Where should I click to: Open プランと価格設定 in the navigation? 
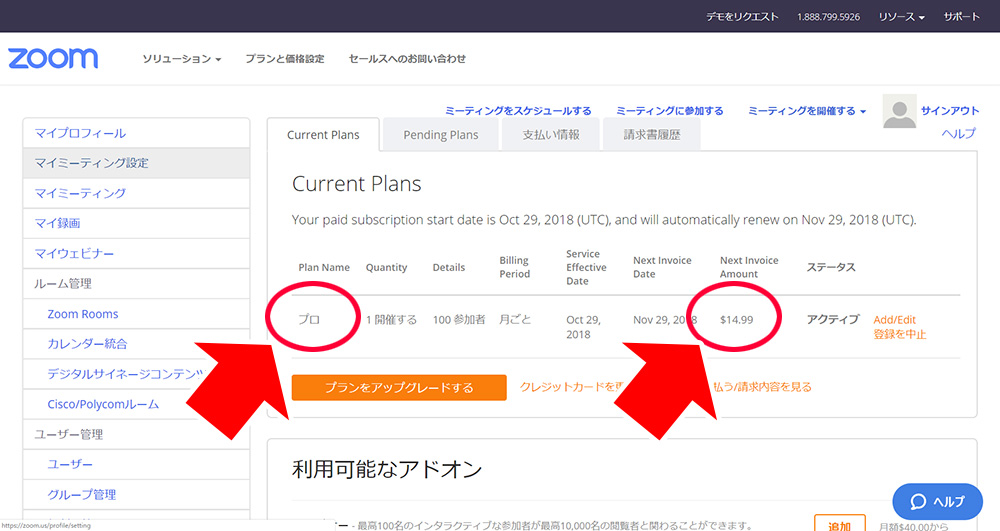[285, 59]
